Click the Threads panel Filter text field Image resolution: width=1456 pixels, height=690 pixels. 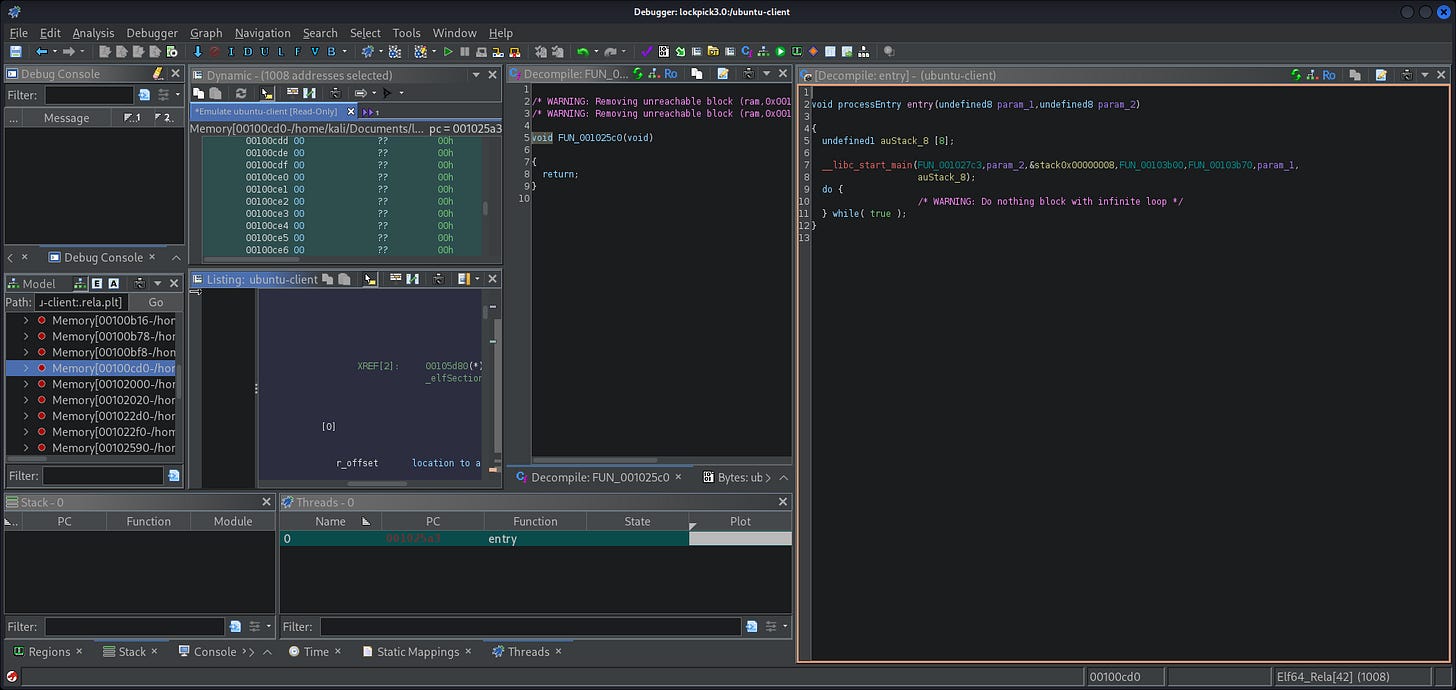530,627
